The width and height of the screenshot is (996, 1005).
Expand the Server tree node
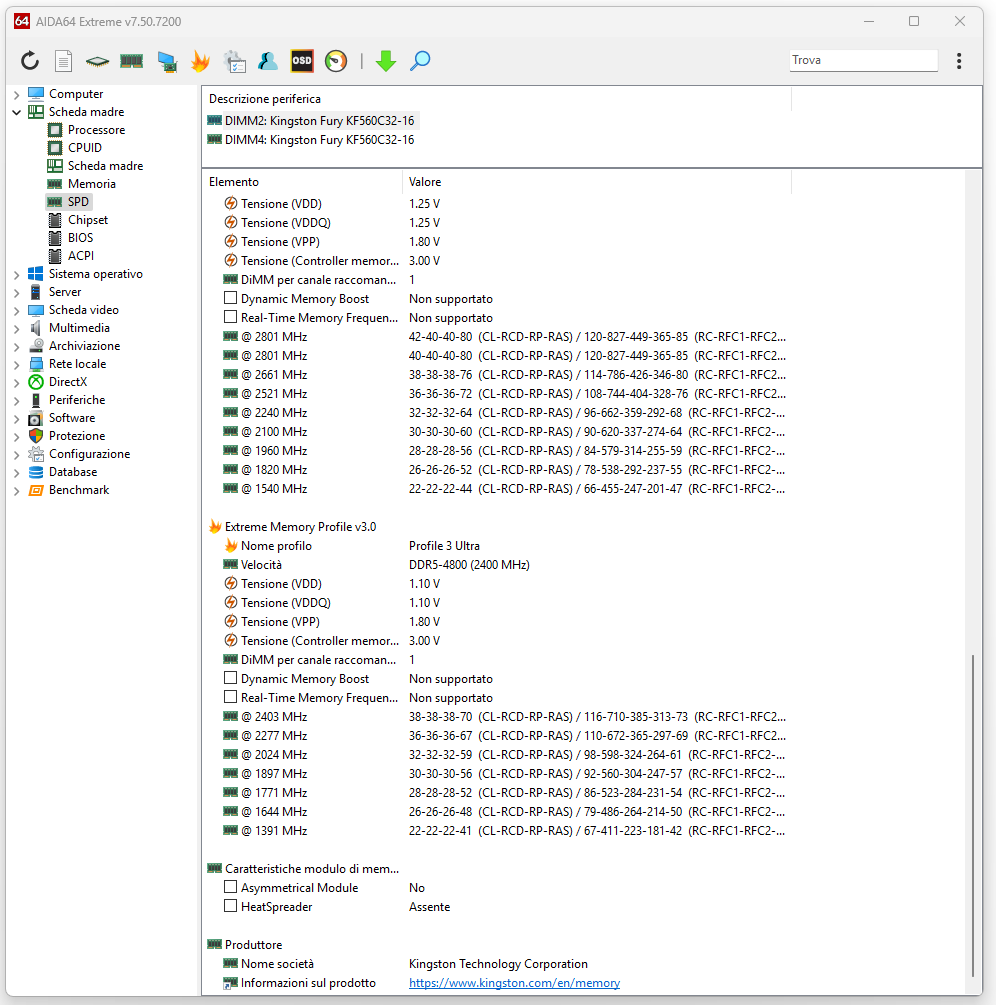(x=17, y=292)
